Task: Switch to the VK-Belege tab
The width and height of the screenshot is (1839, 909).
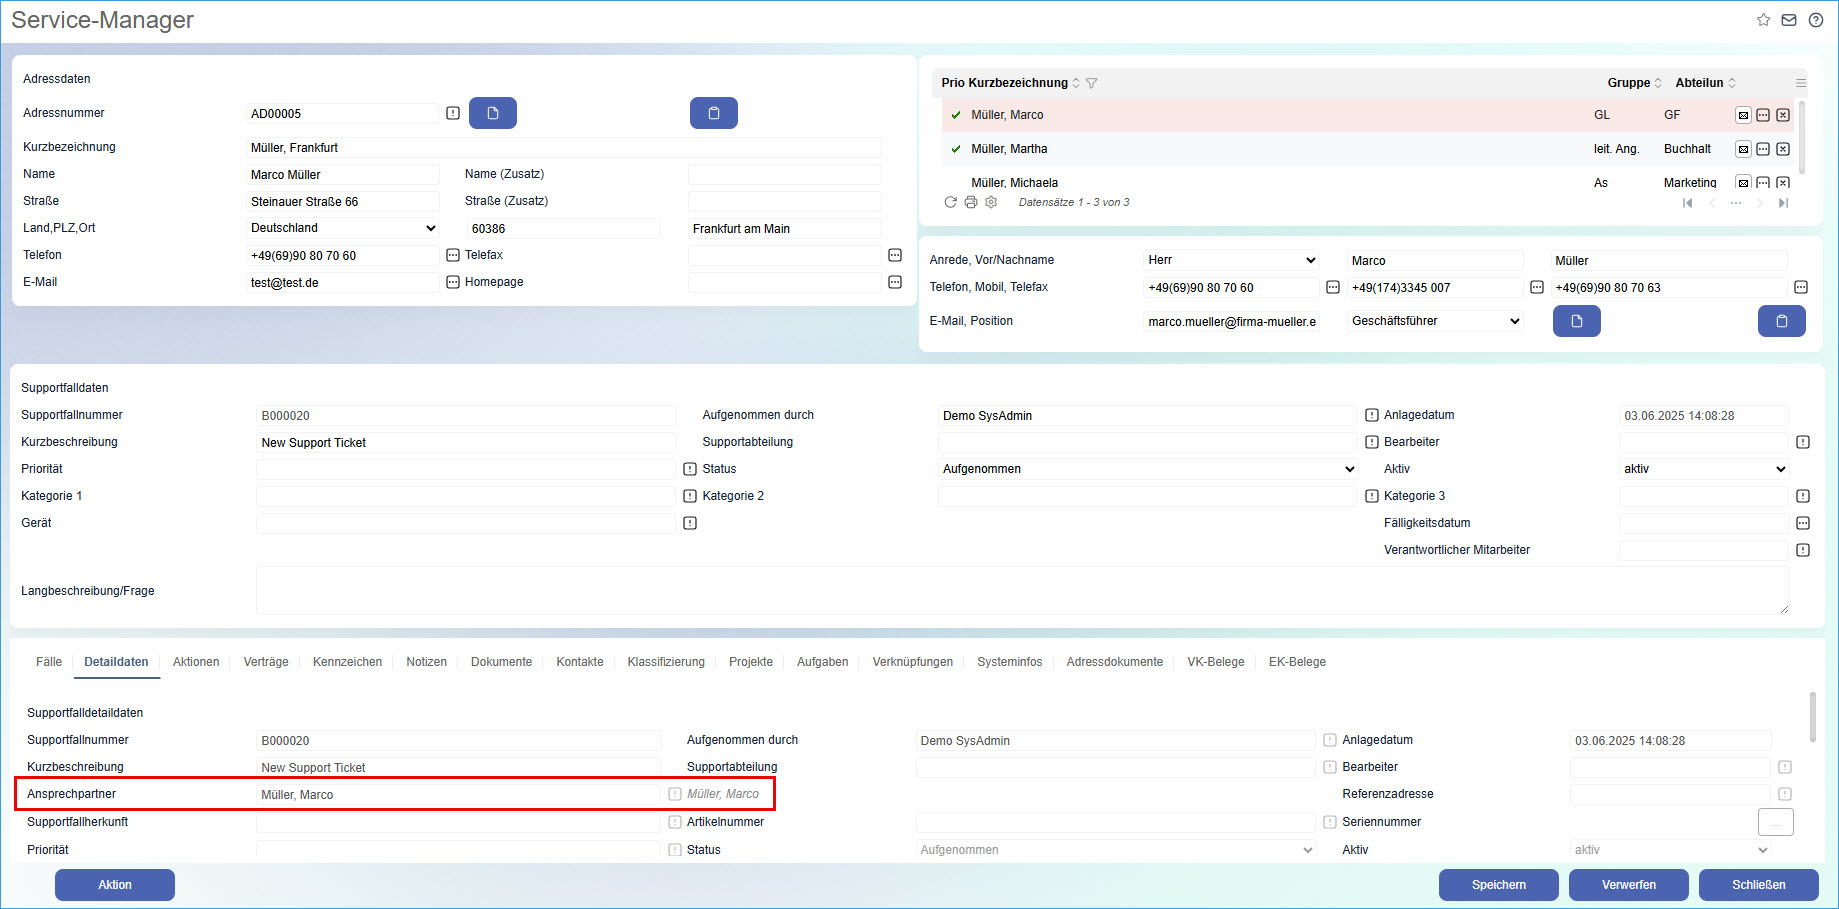Action: click(1216, 662)
